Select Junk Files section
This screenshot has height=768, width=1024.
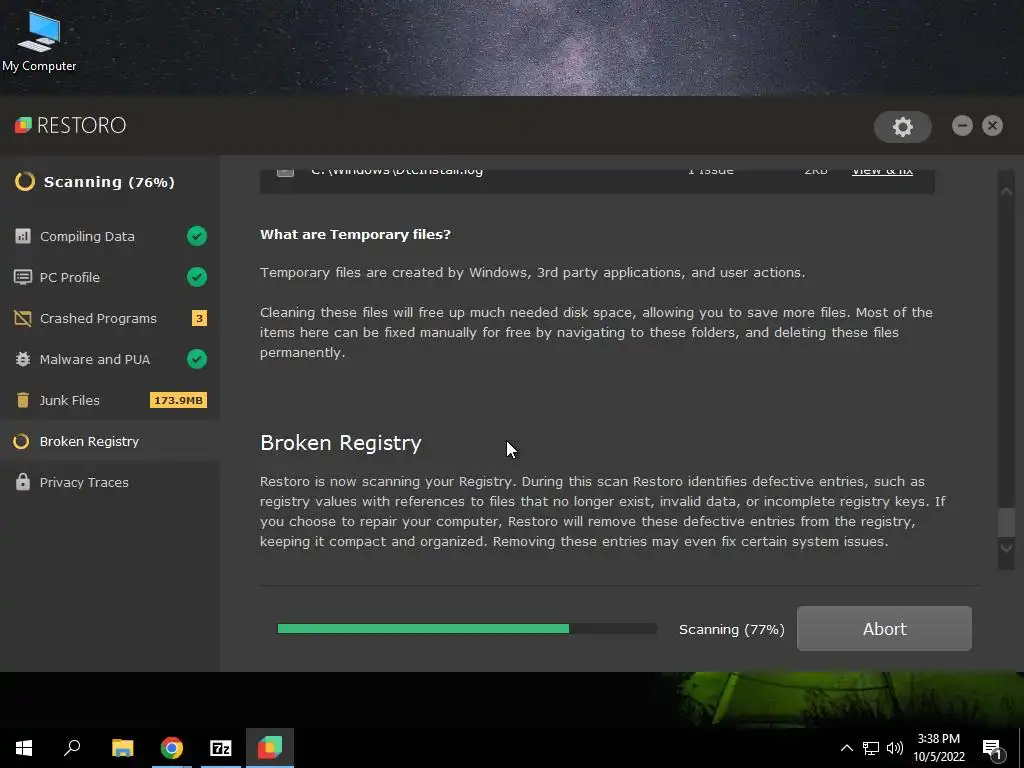click(110, 400)
